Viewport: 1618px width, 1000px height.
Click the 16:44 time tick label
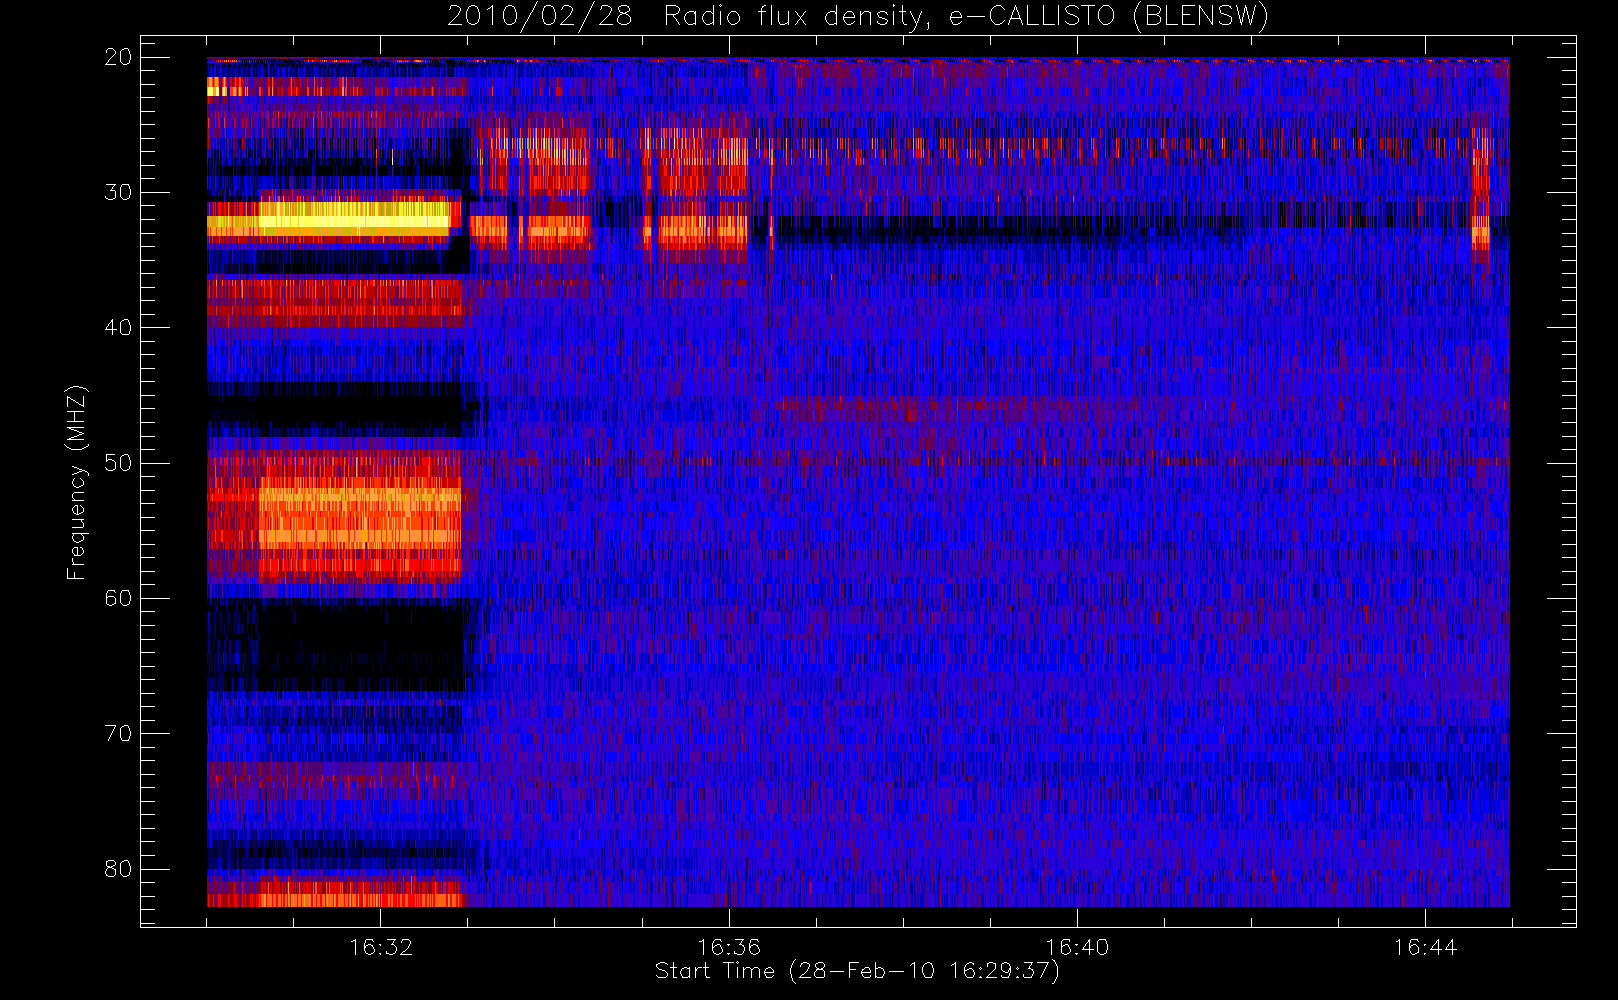pyautogui.click(x=1425, y=947)
